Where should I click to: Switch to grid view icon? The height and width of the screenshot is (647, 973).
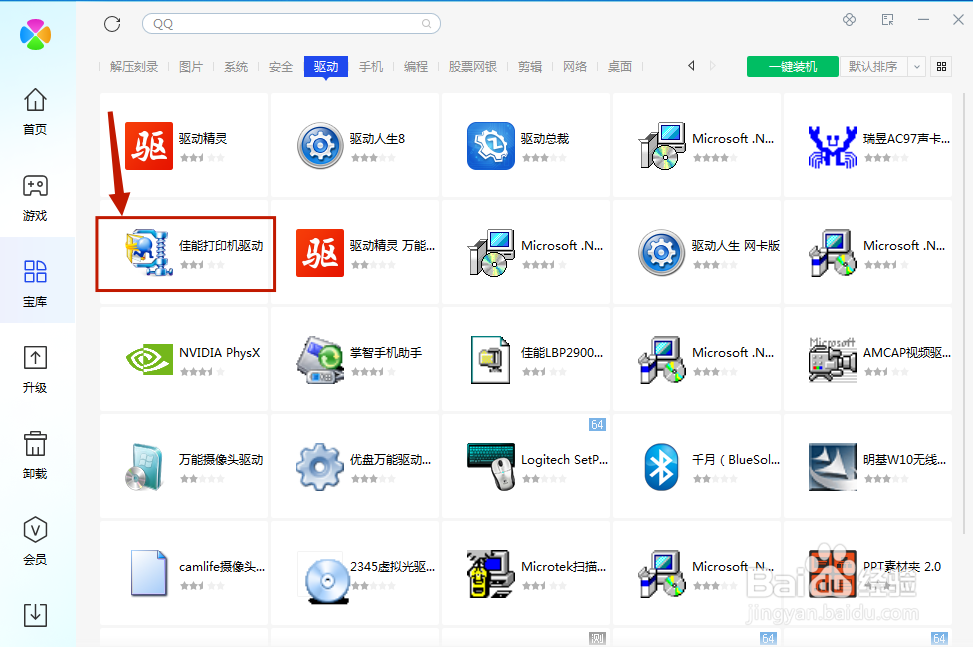point(941,66)
